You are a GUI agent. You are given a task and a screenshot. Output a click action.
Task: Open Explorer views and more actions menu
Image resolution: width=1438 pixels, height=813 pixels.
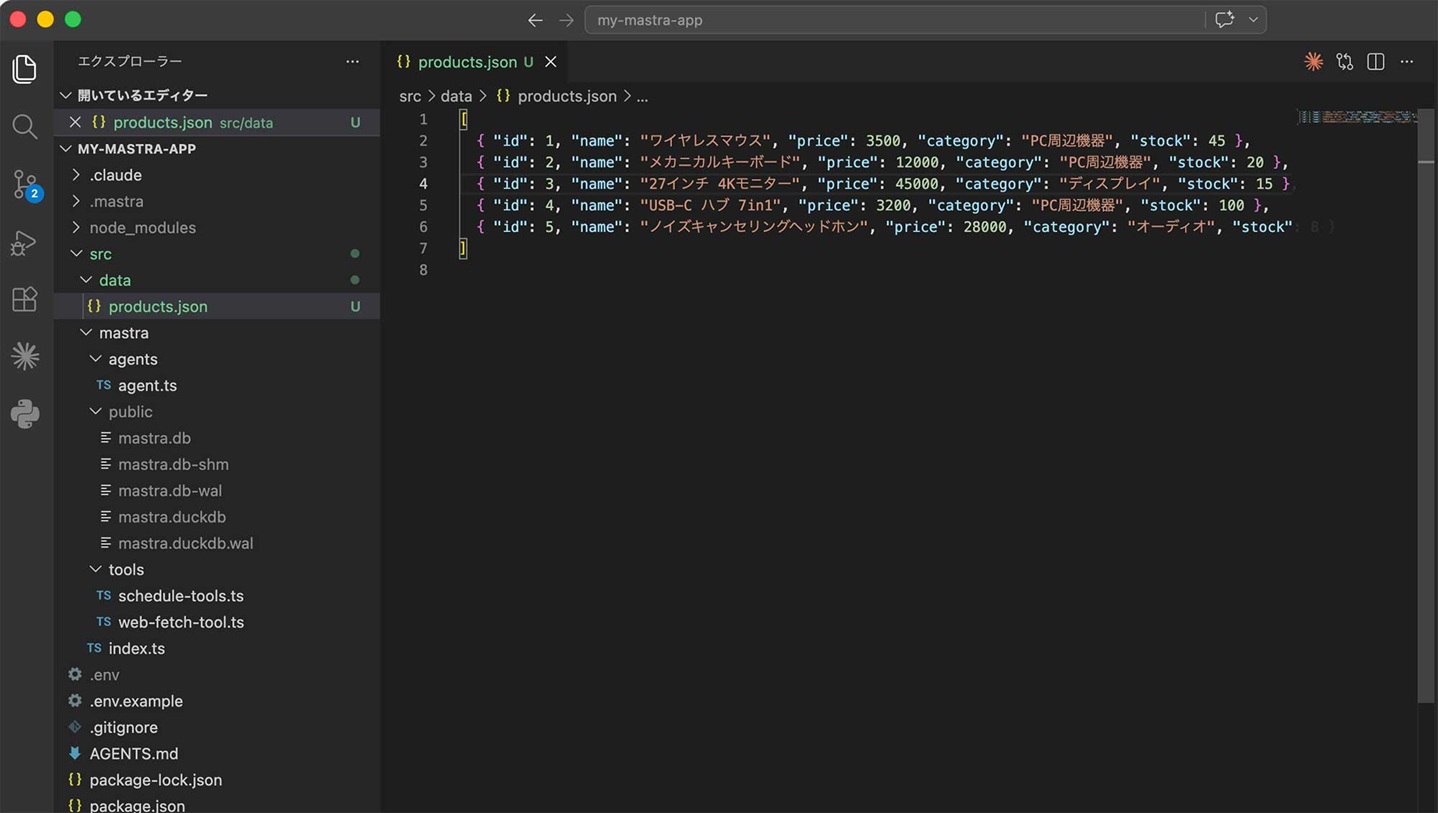(x=352, y=61)
